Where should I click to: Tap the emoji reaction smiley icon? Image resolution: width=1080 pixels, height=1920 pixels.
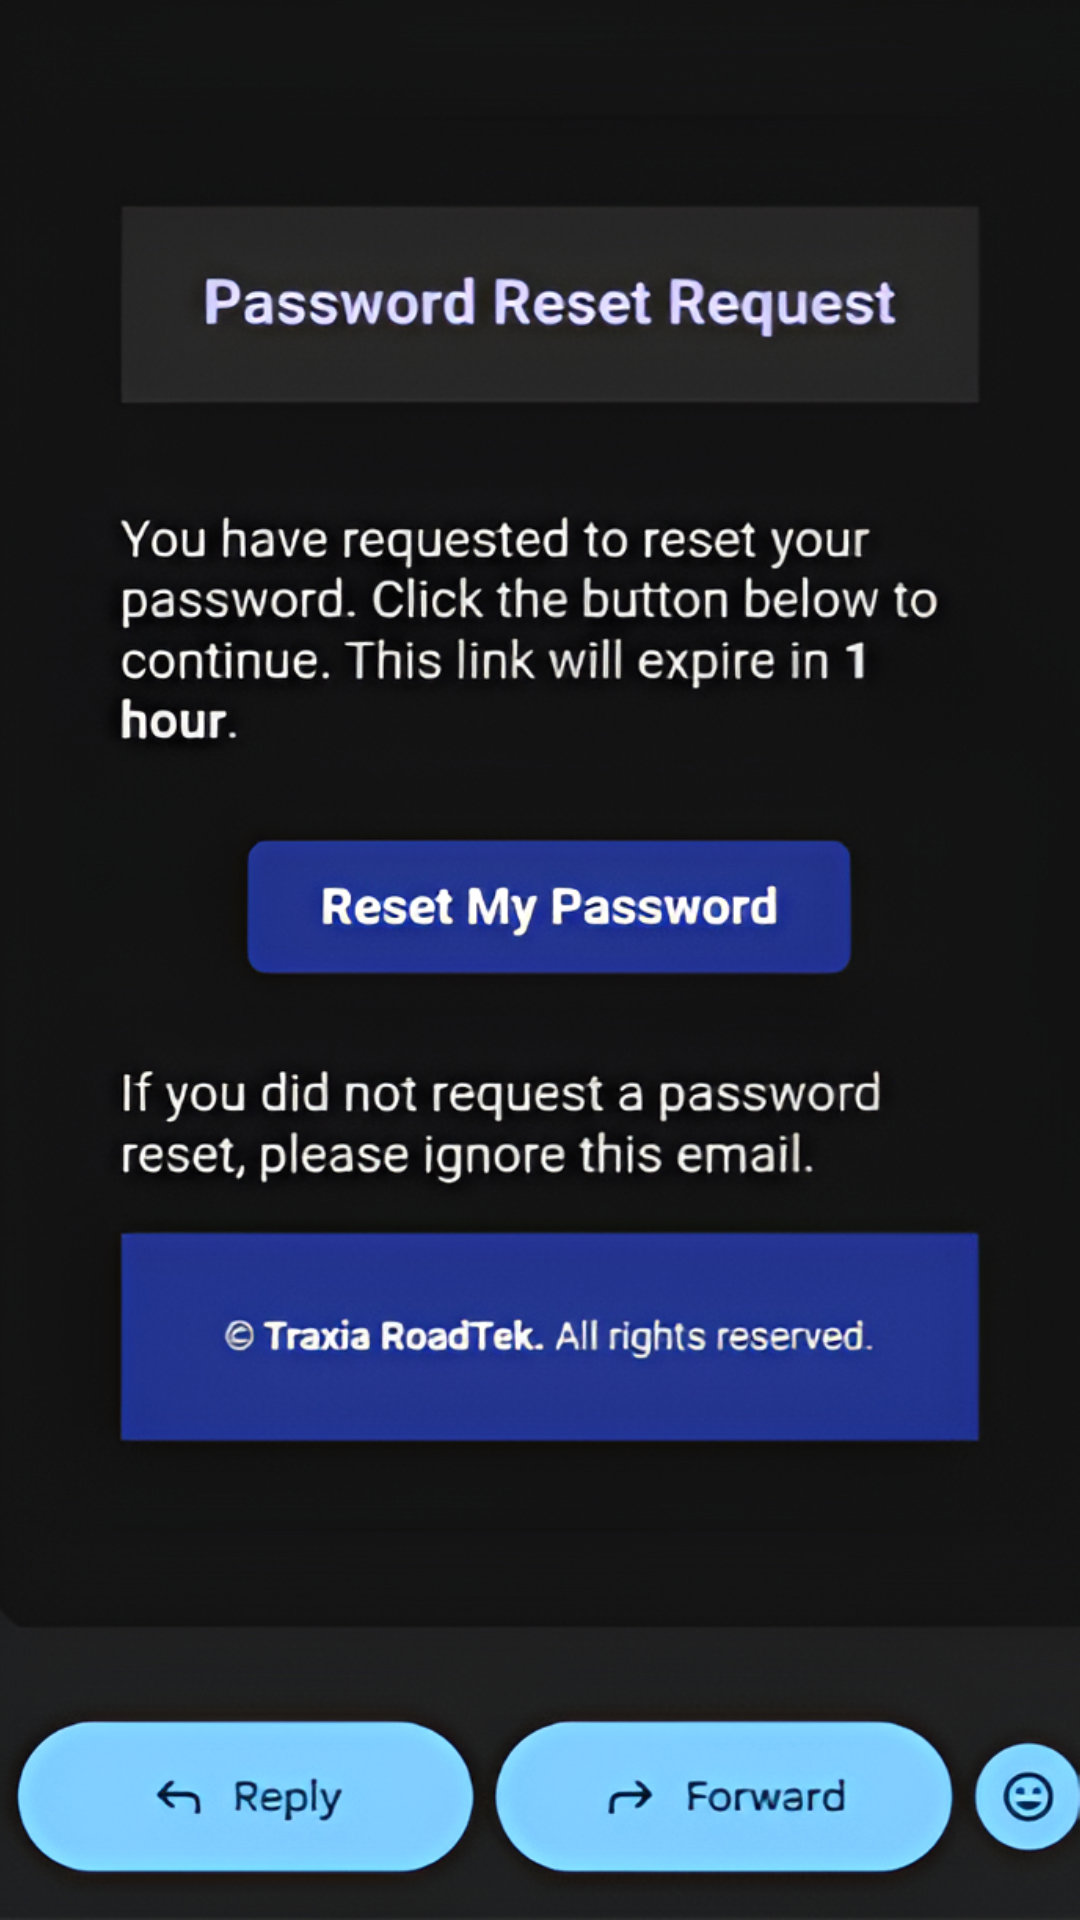point(1027,1796)
